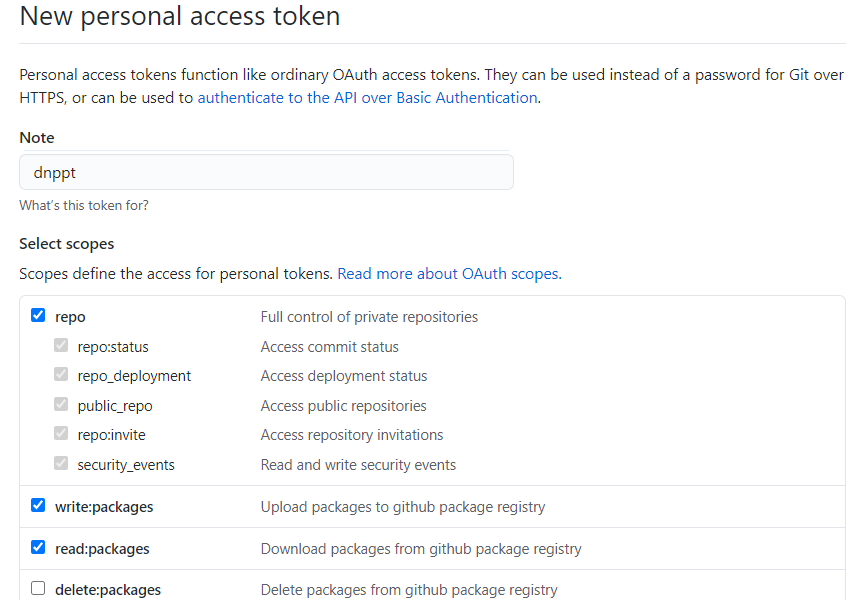Open the authenticate to the API link
This screenshot has width=860, height=600.
pos(367,98)
